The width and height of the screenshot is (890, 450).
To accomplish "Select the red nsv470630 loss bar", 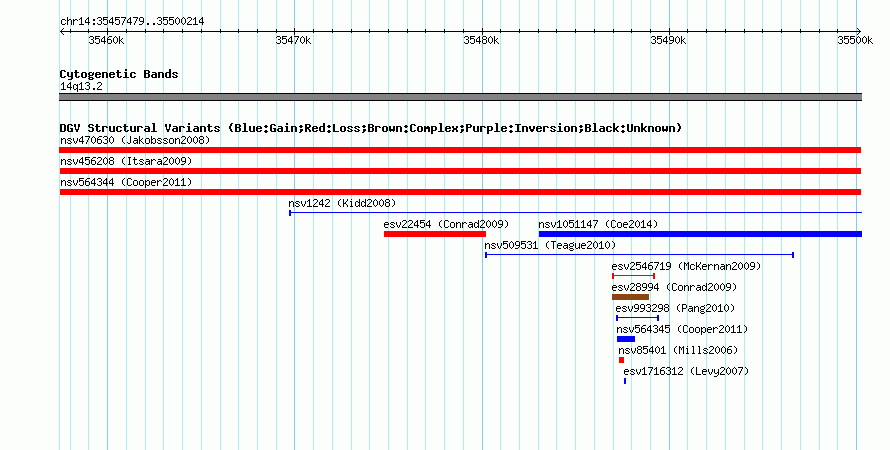I will [x=460, y=150].
